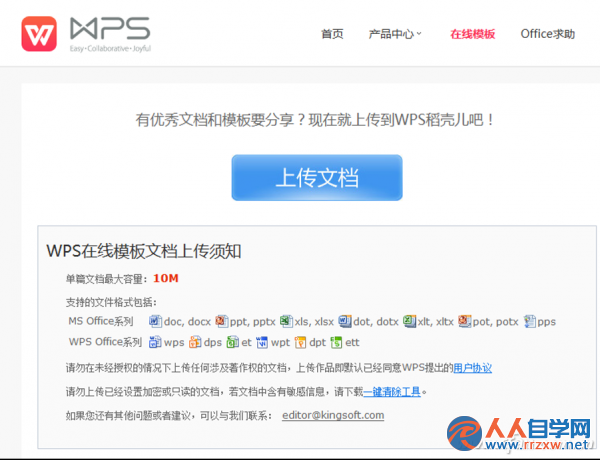This screenshot has width=600, height=460.
Task: Click the 'xls, xlsx' format label
Action: (314, 322)
